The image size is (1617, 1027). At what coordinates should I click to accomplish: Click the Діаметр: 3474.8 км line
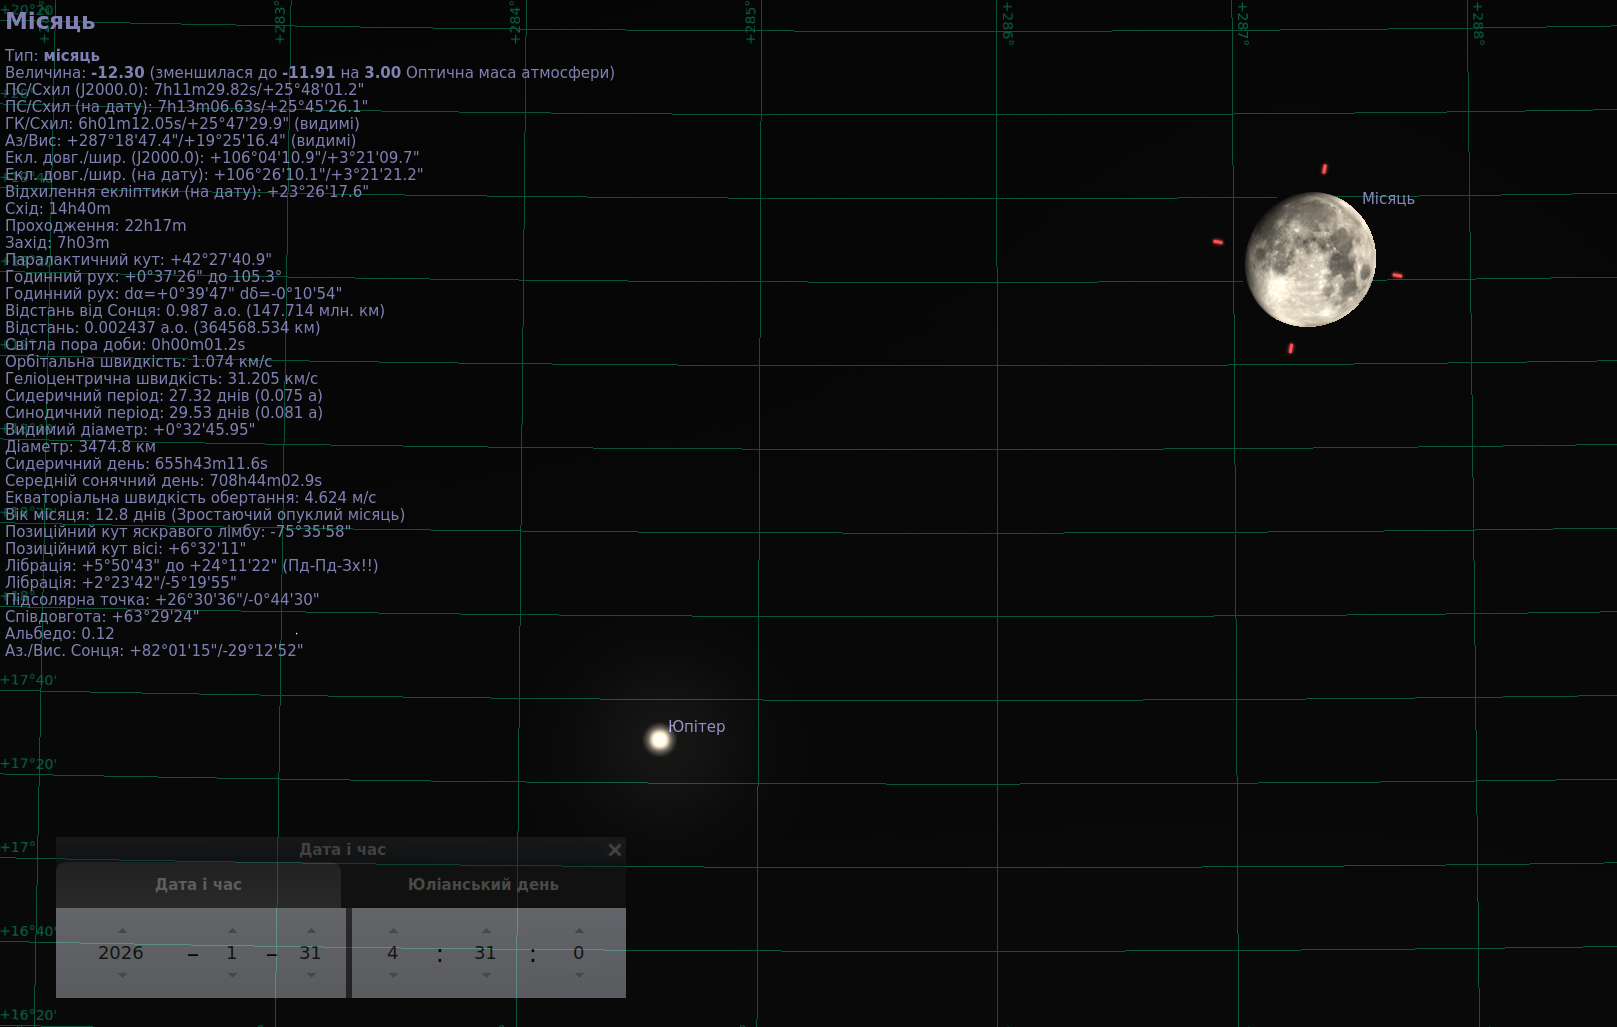80,447
